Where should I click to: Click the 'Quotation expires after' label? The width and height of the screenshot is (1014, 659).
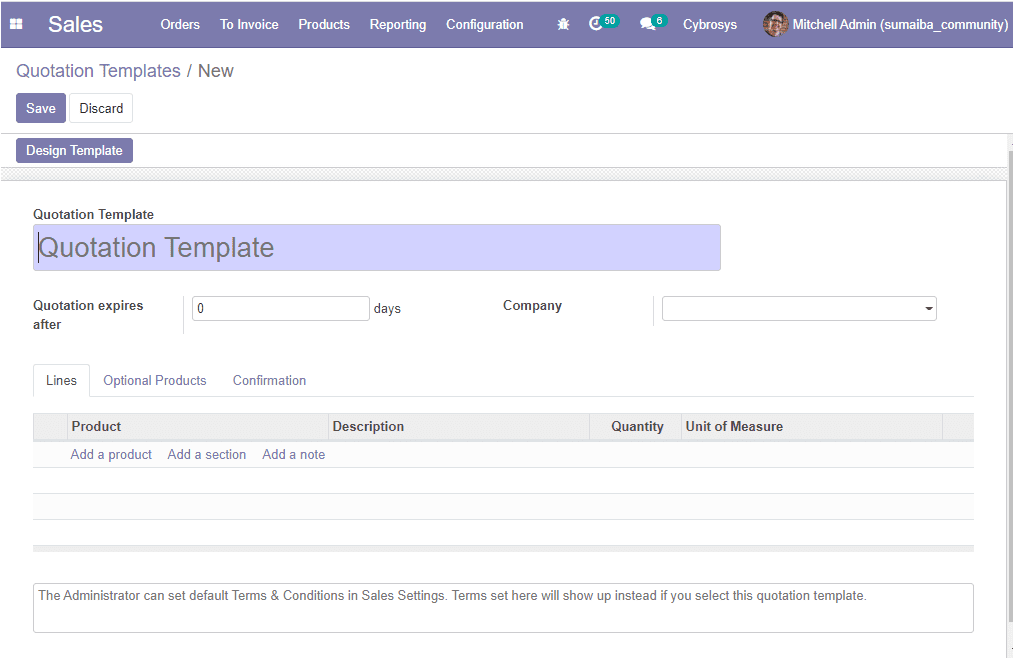pyautogui.click(x=88, y=315)
